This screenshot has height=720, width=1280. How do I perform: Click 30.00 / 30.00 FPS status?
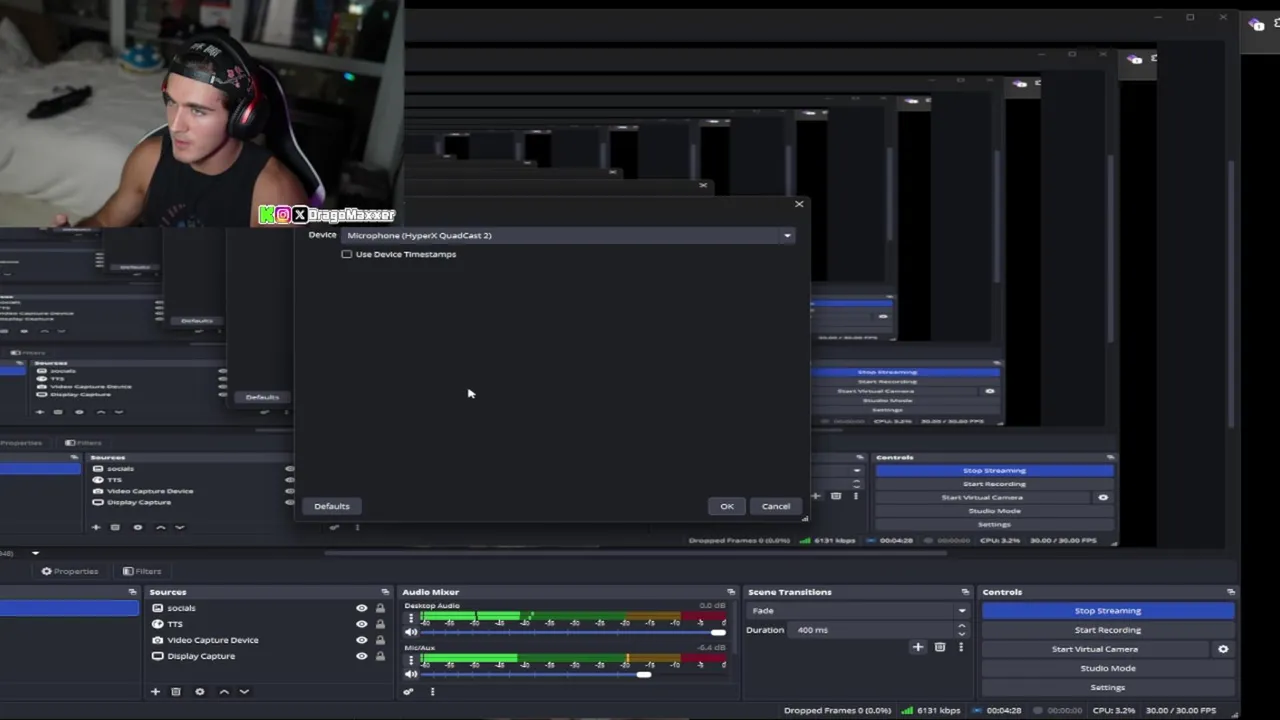[x=1181, y=711]
